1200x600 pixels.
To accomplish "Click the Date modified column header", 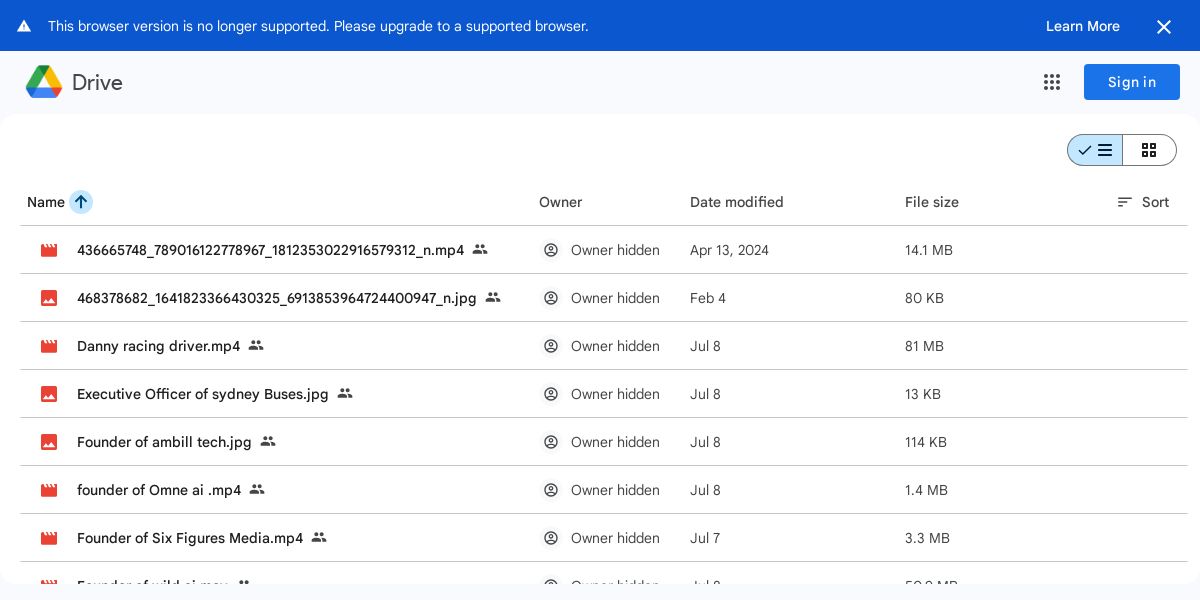I will click(737, 202).
